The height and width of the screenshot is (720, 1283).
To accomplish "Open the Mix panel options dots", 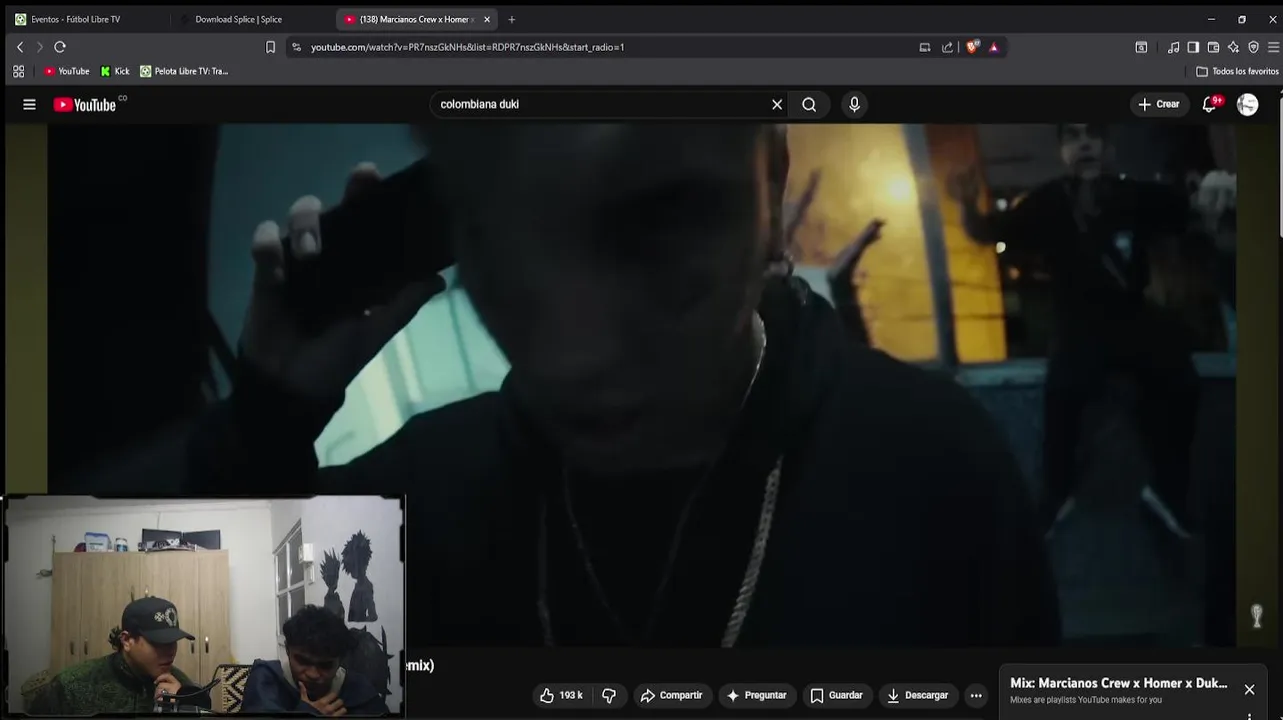I will tap(1249, 715).
